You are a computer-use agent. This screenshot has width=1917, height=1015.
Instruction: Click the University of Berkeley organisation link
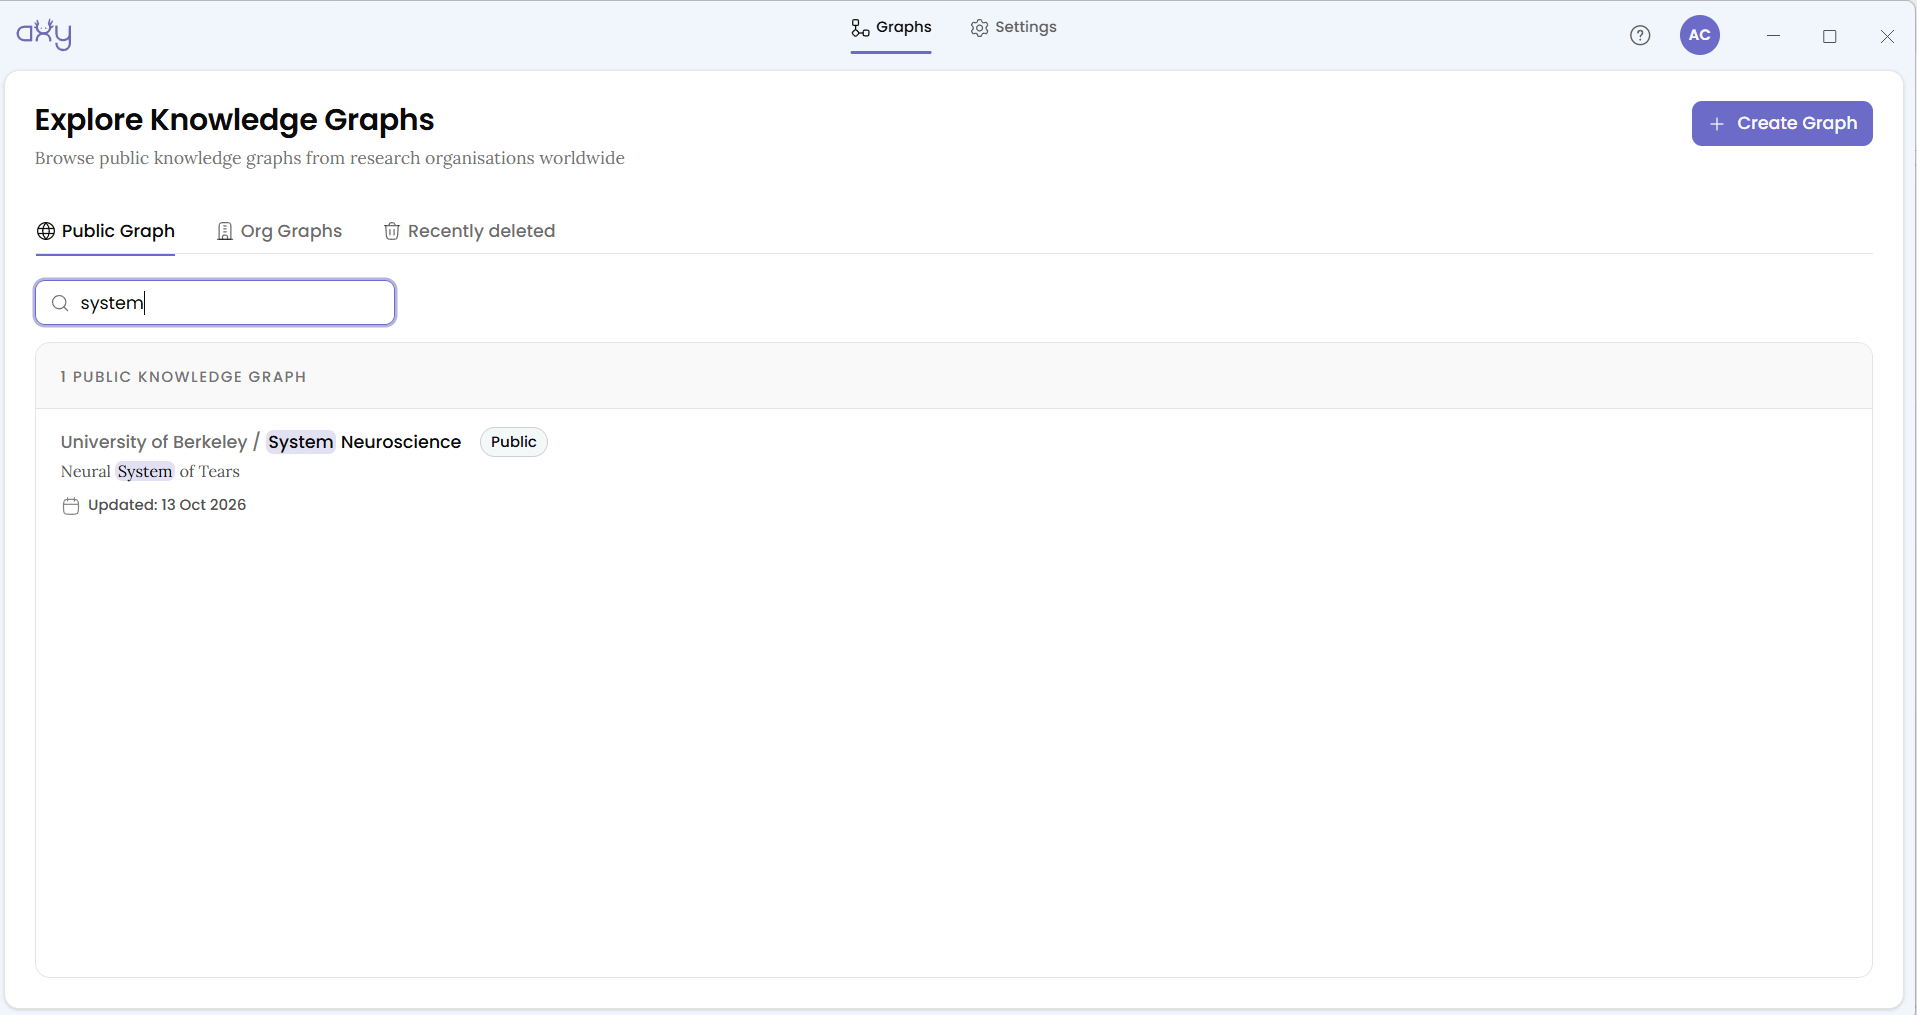point(154,442)
